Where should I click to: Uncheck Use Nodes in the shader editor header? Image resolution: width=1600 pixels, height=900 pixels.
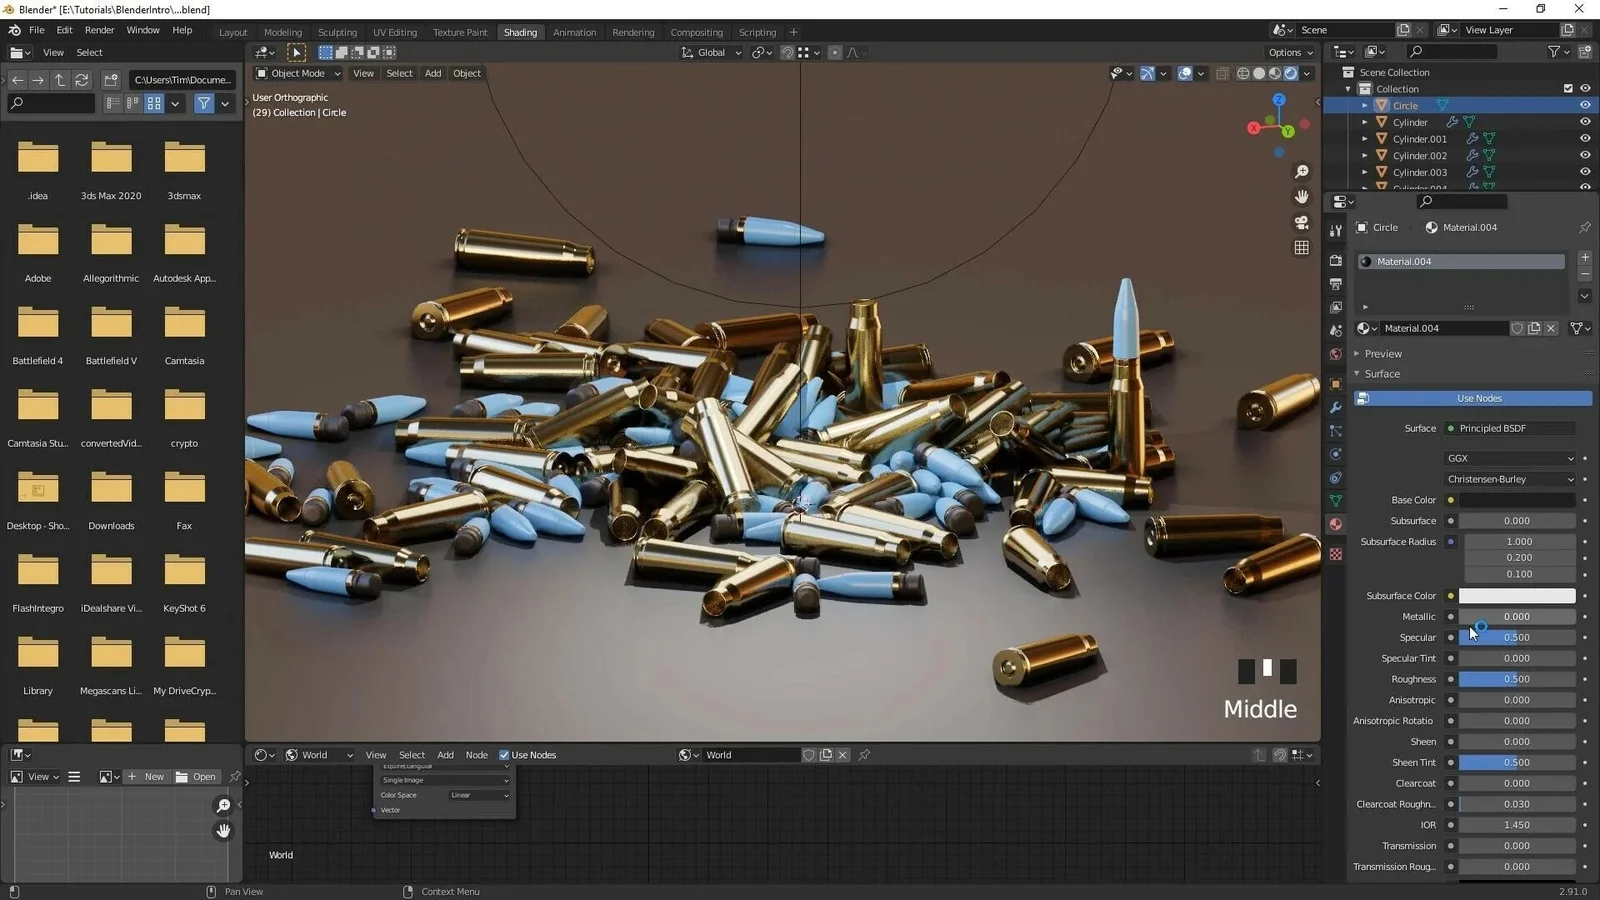coord(504,755)
